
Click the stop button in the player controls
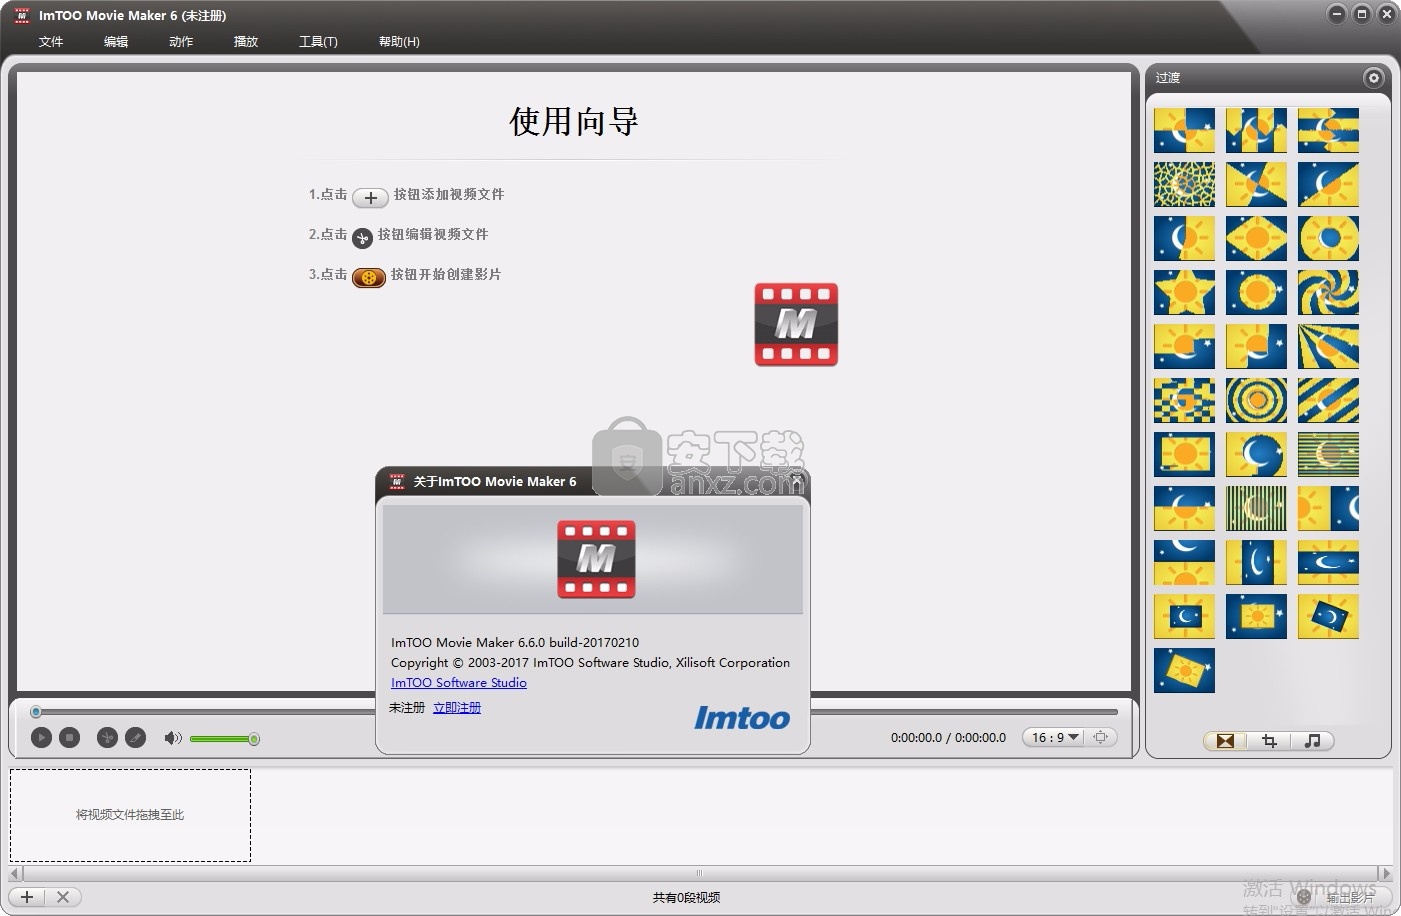pyautogui.click(x=69, y=738)
